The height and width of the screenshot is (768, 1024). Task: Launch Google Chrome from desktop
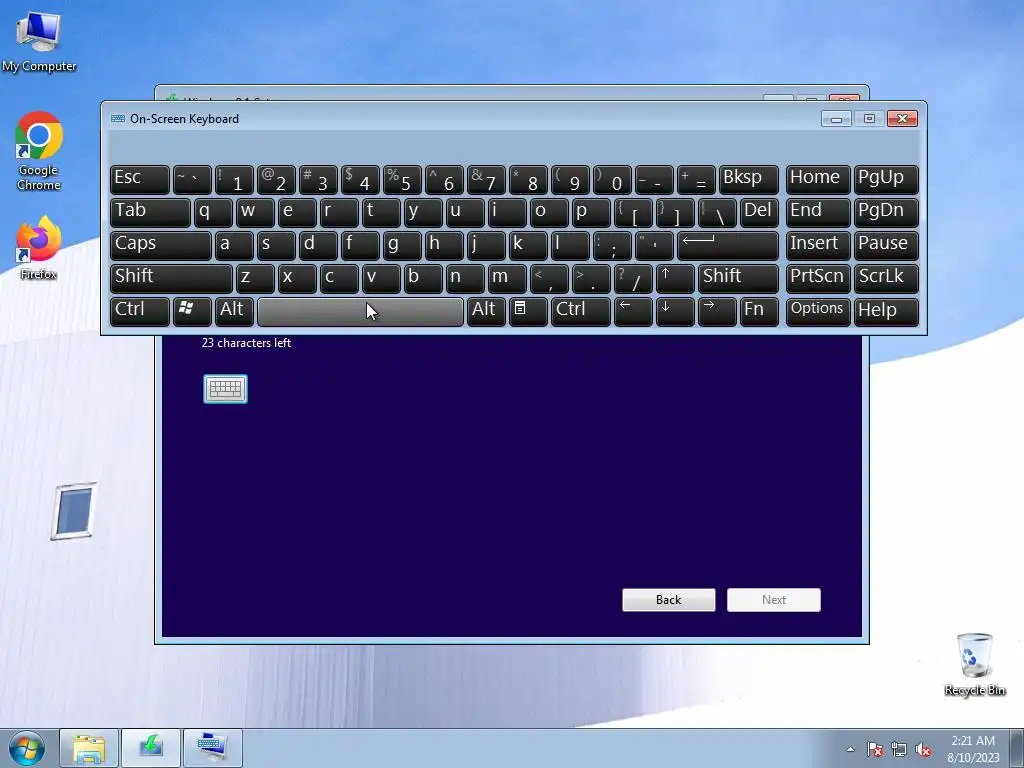(39, 151)
